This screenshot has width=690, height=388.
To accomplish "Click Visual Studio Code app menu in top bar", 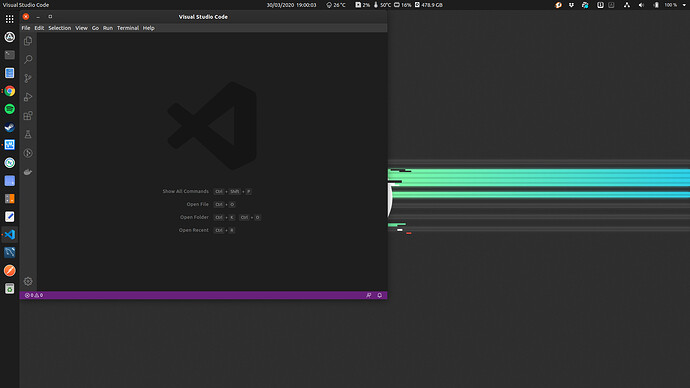I will point(26,5).
